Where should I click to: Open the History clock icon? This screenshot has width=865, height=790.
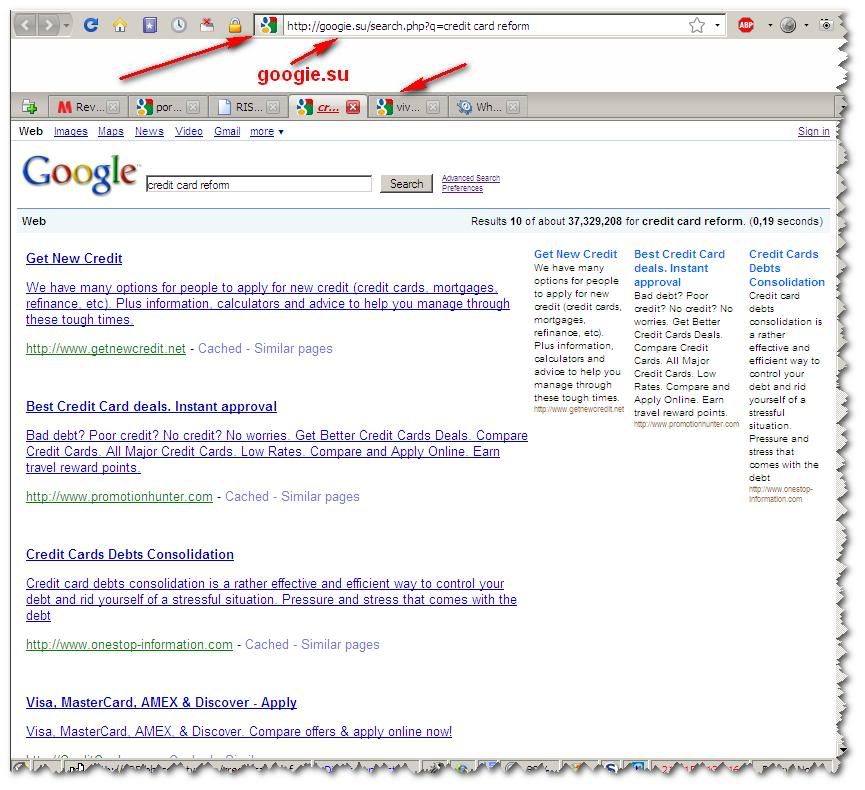pos(179,25)
